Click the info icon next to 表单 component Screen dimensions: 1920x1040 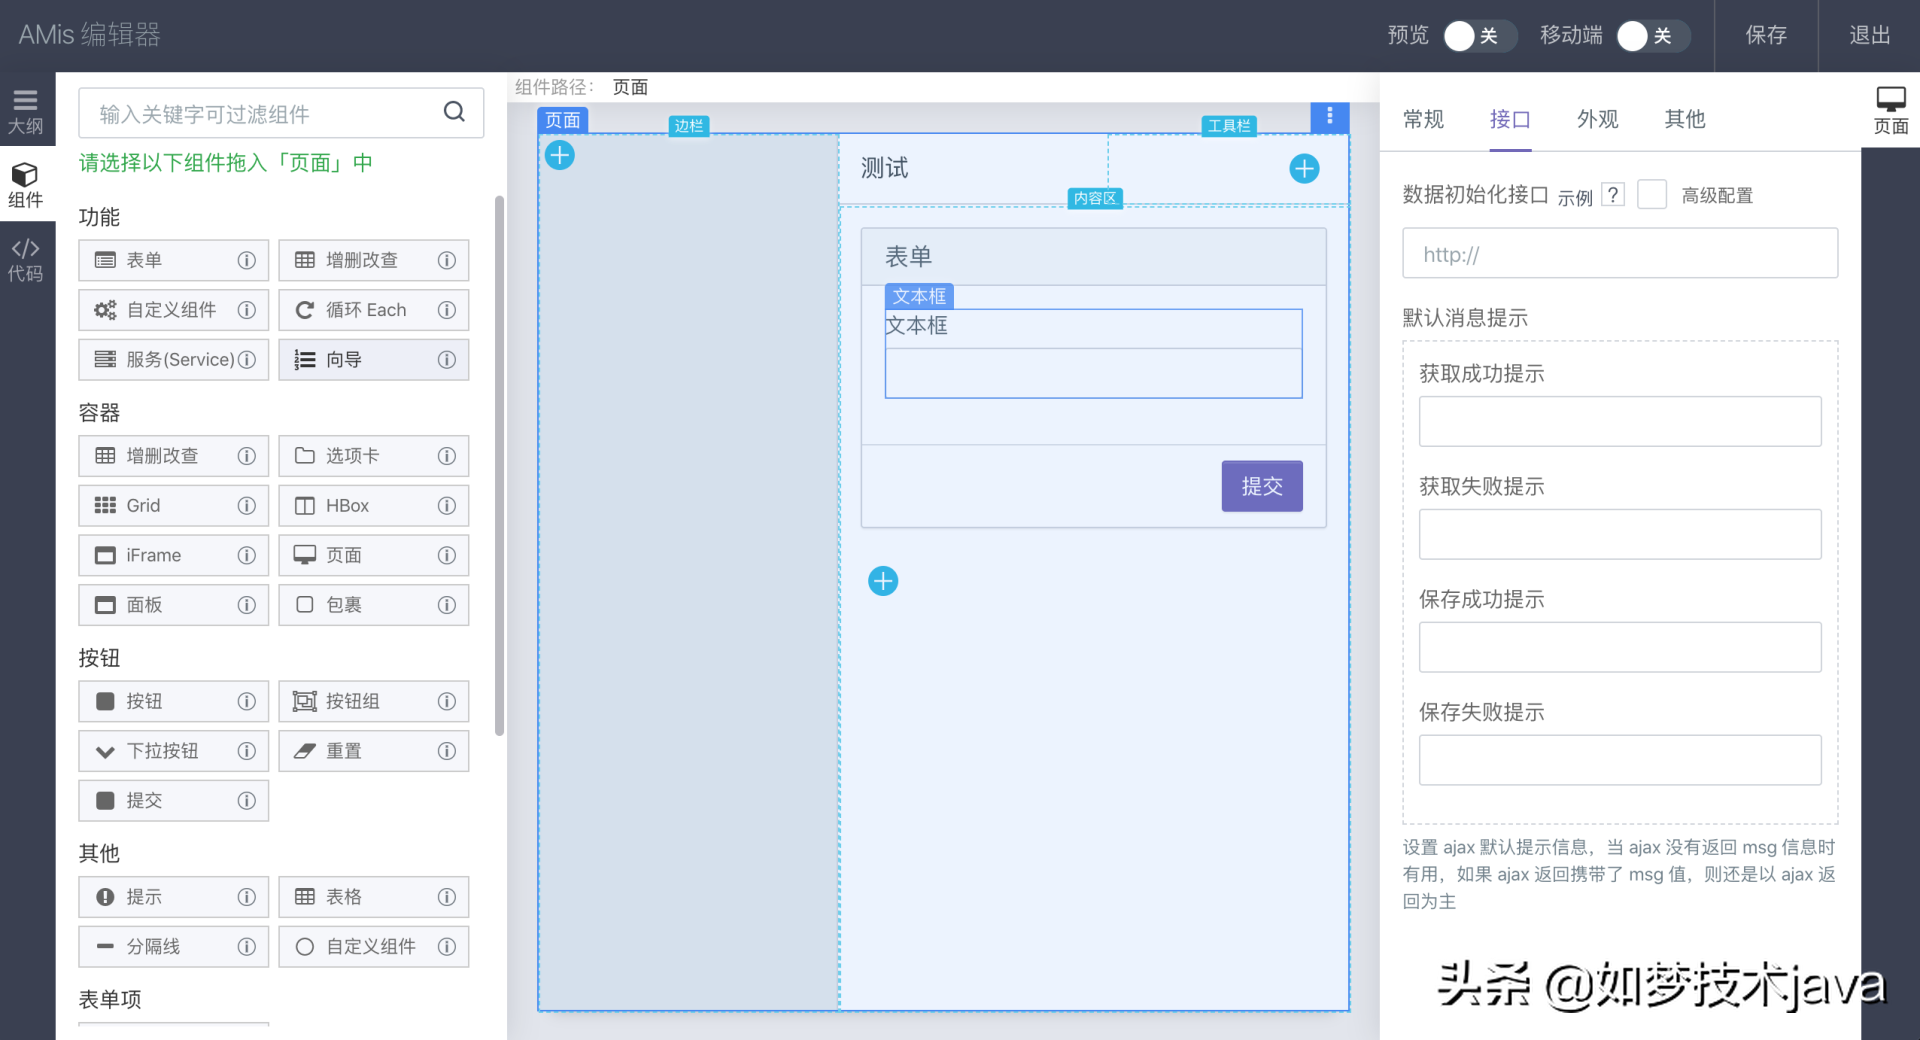[x=246, y=260]
